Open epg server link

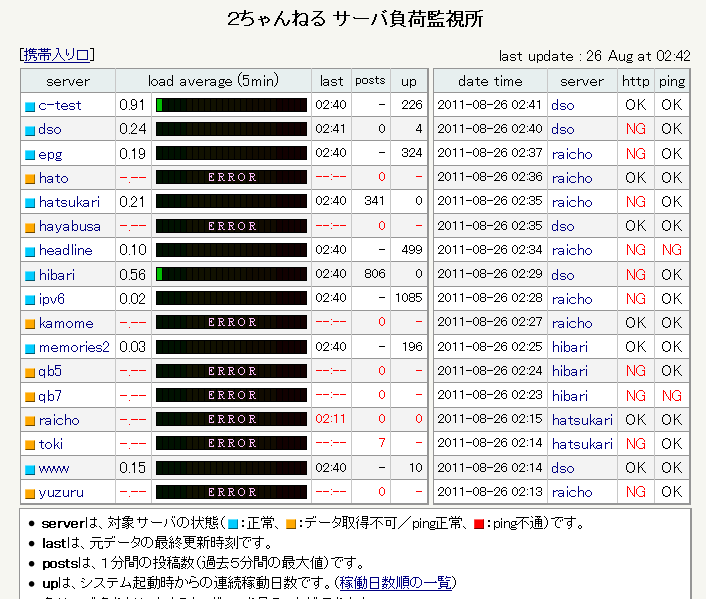tap(50, 154)
